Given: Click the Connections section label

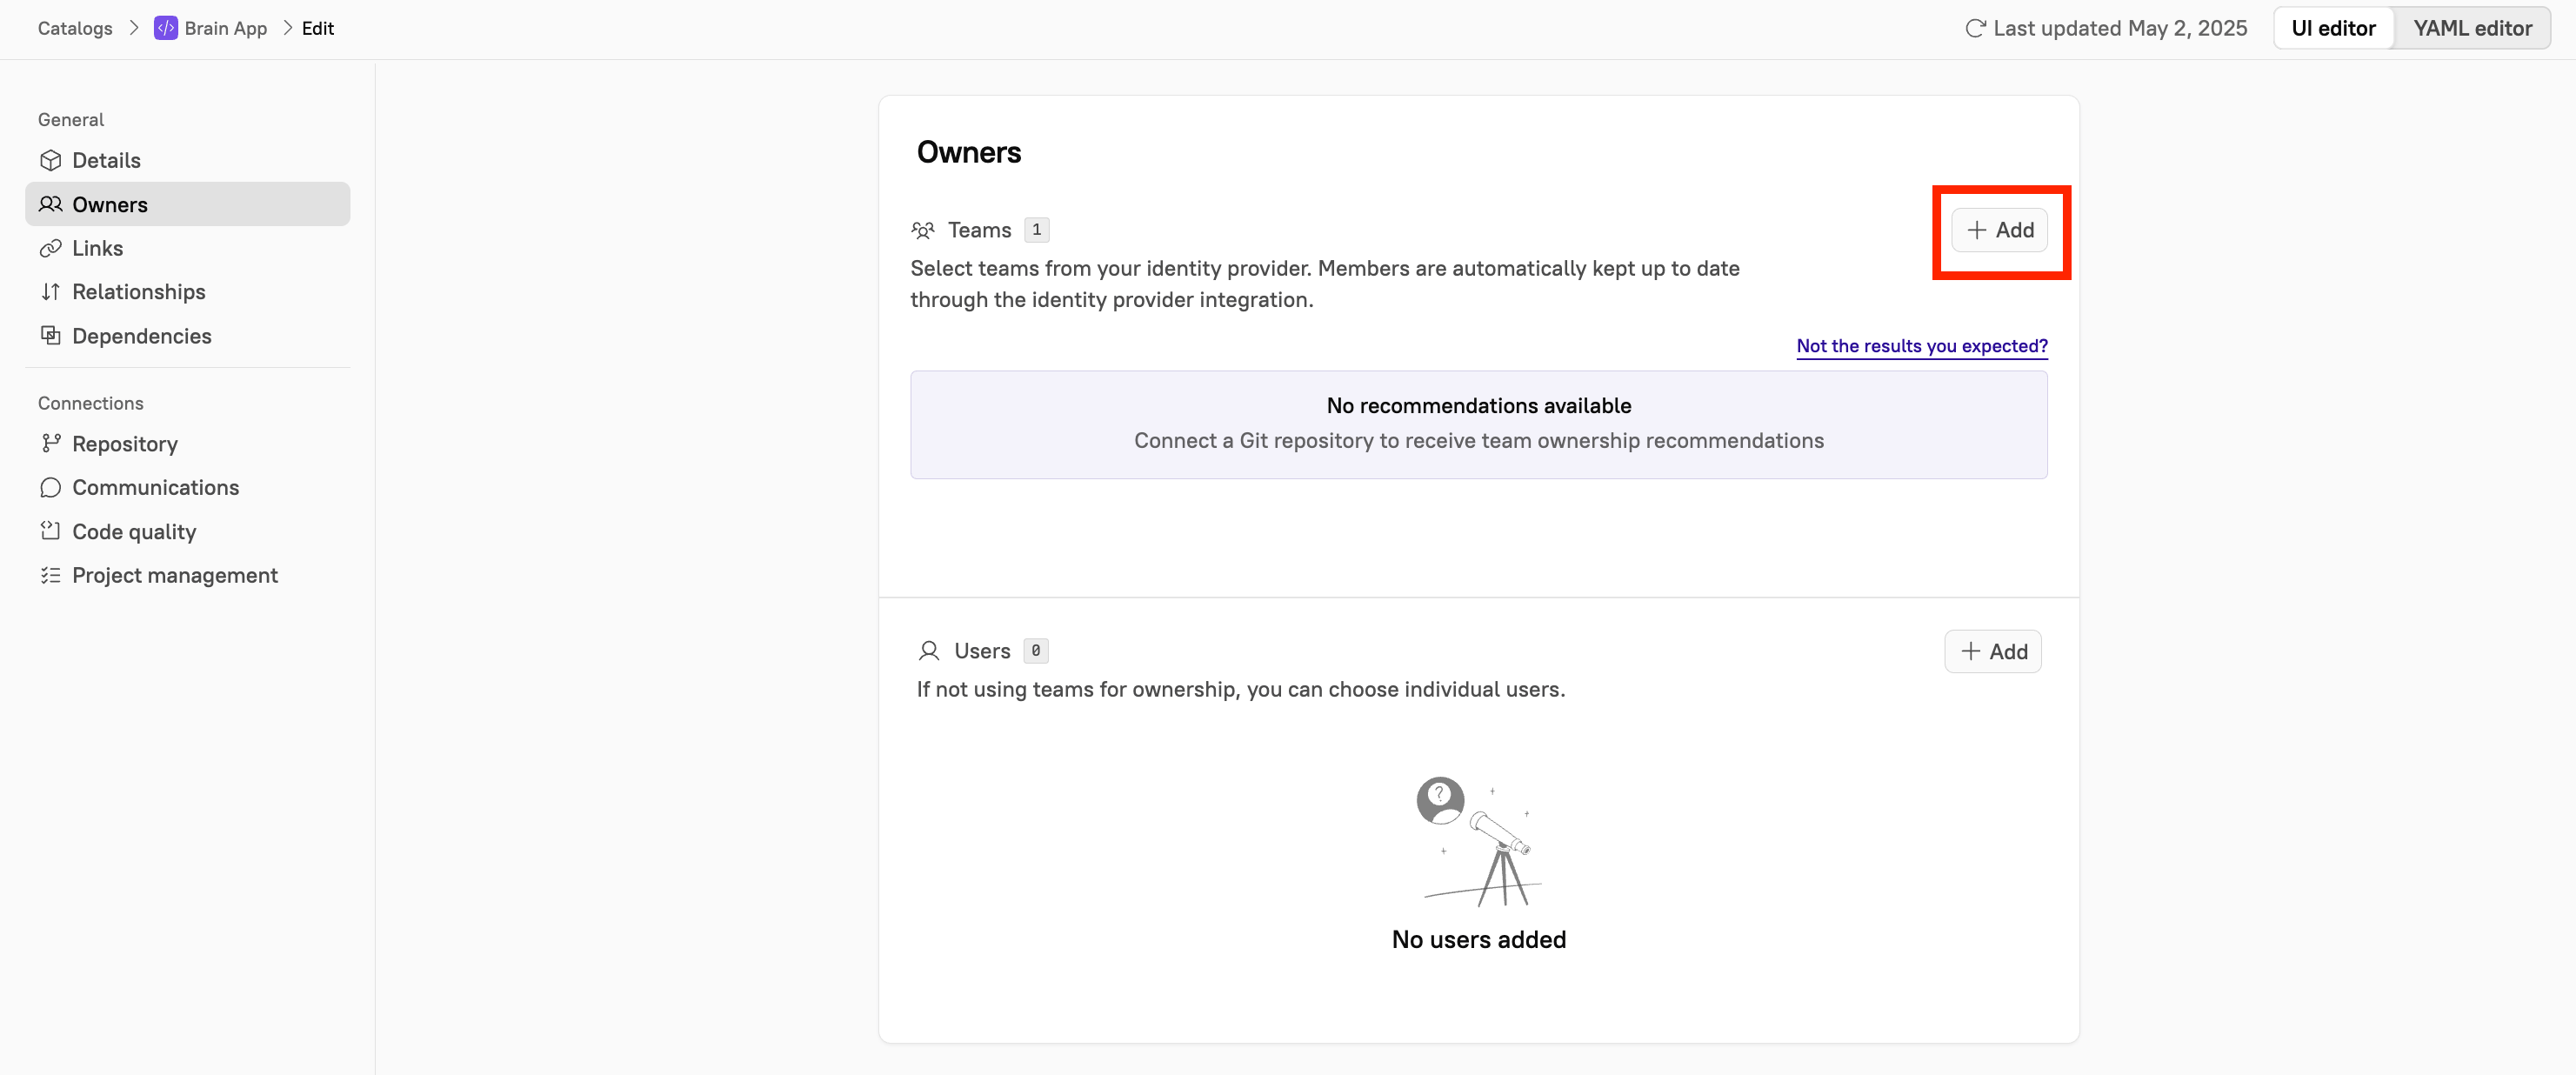Looking at the screenshot, I should (x=91, y=403).
